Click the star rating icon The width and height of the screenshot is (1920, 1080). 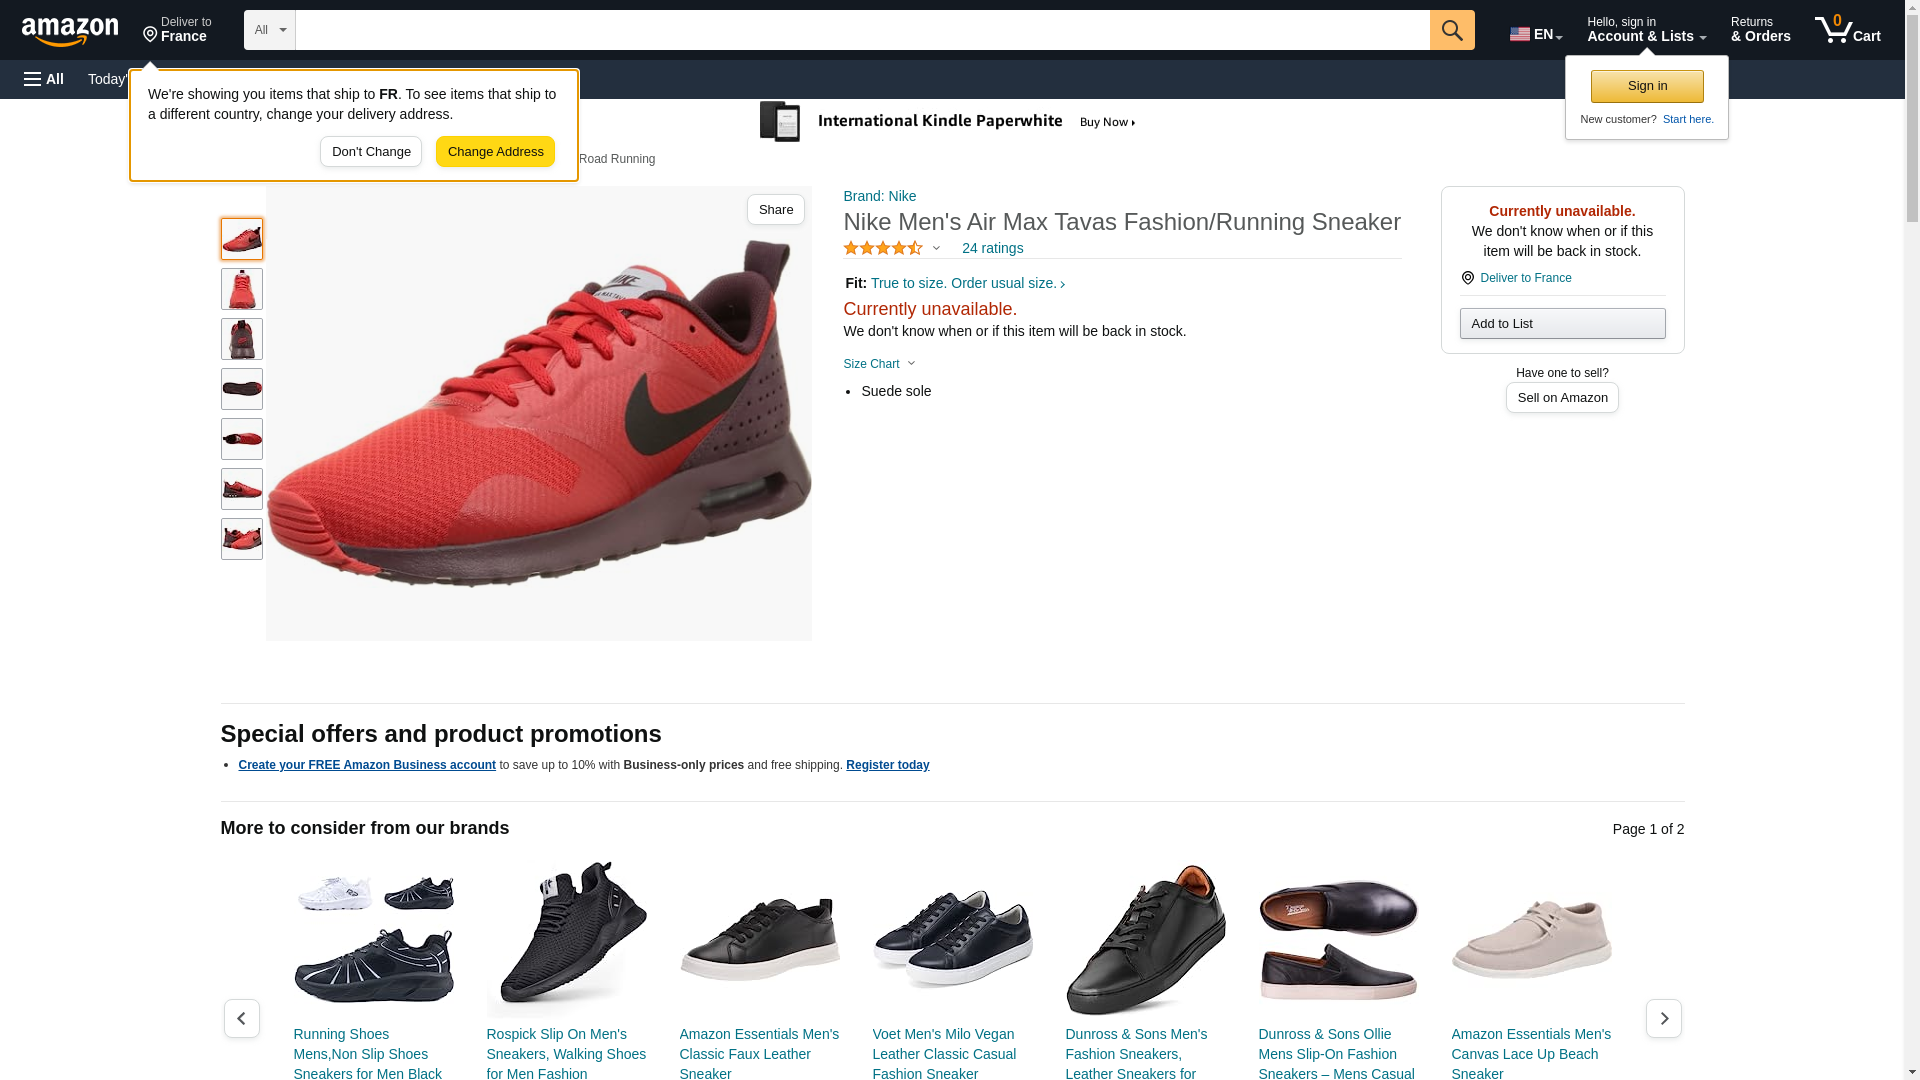coord(883,248)
